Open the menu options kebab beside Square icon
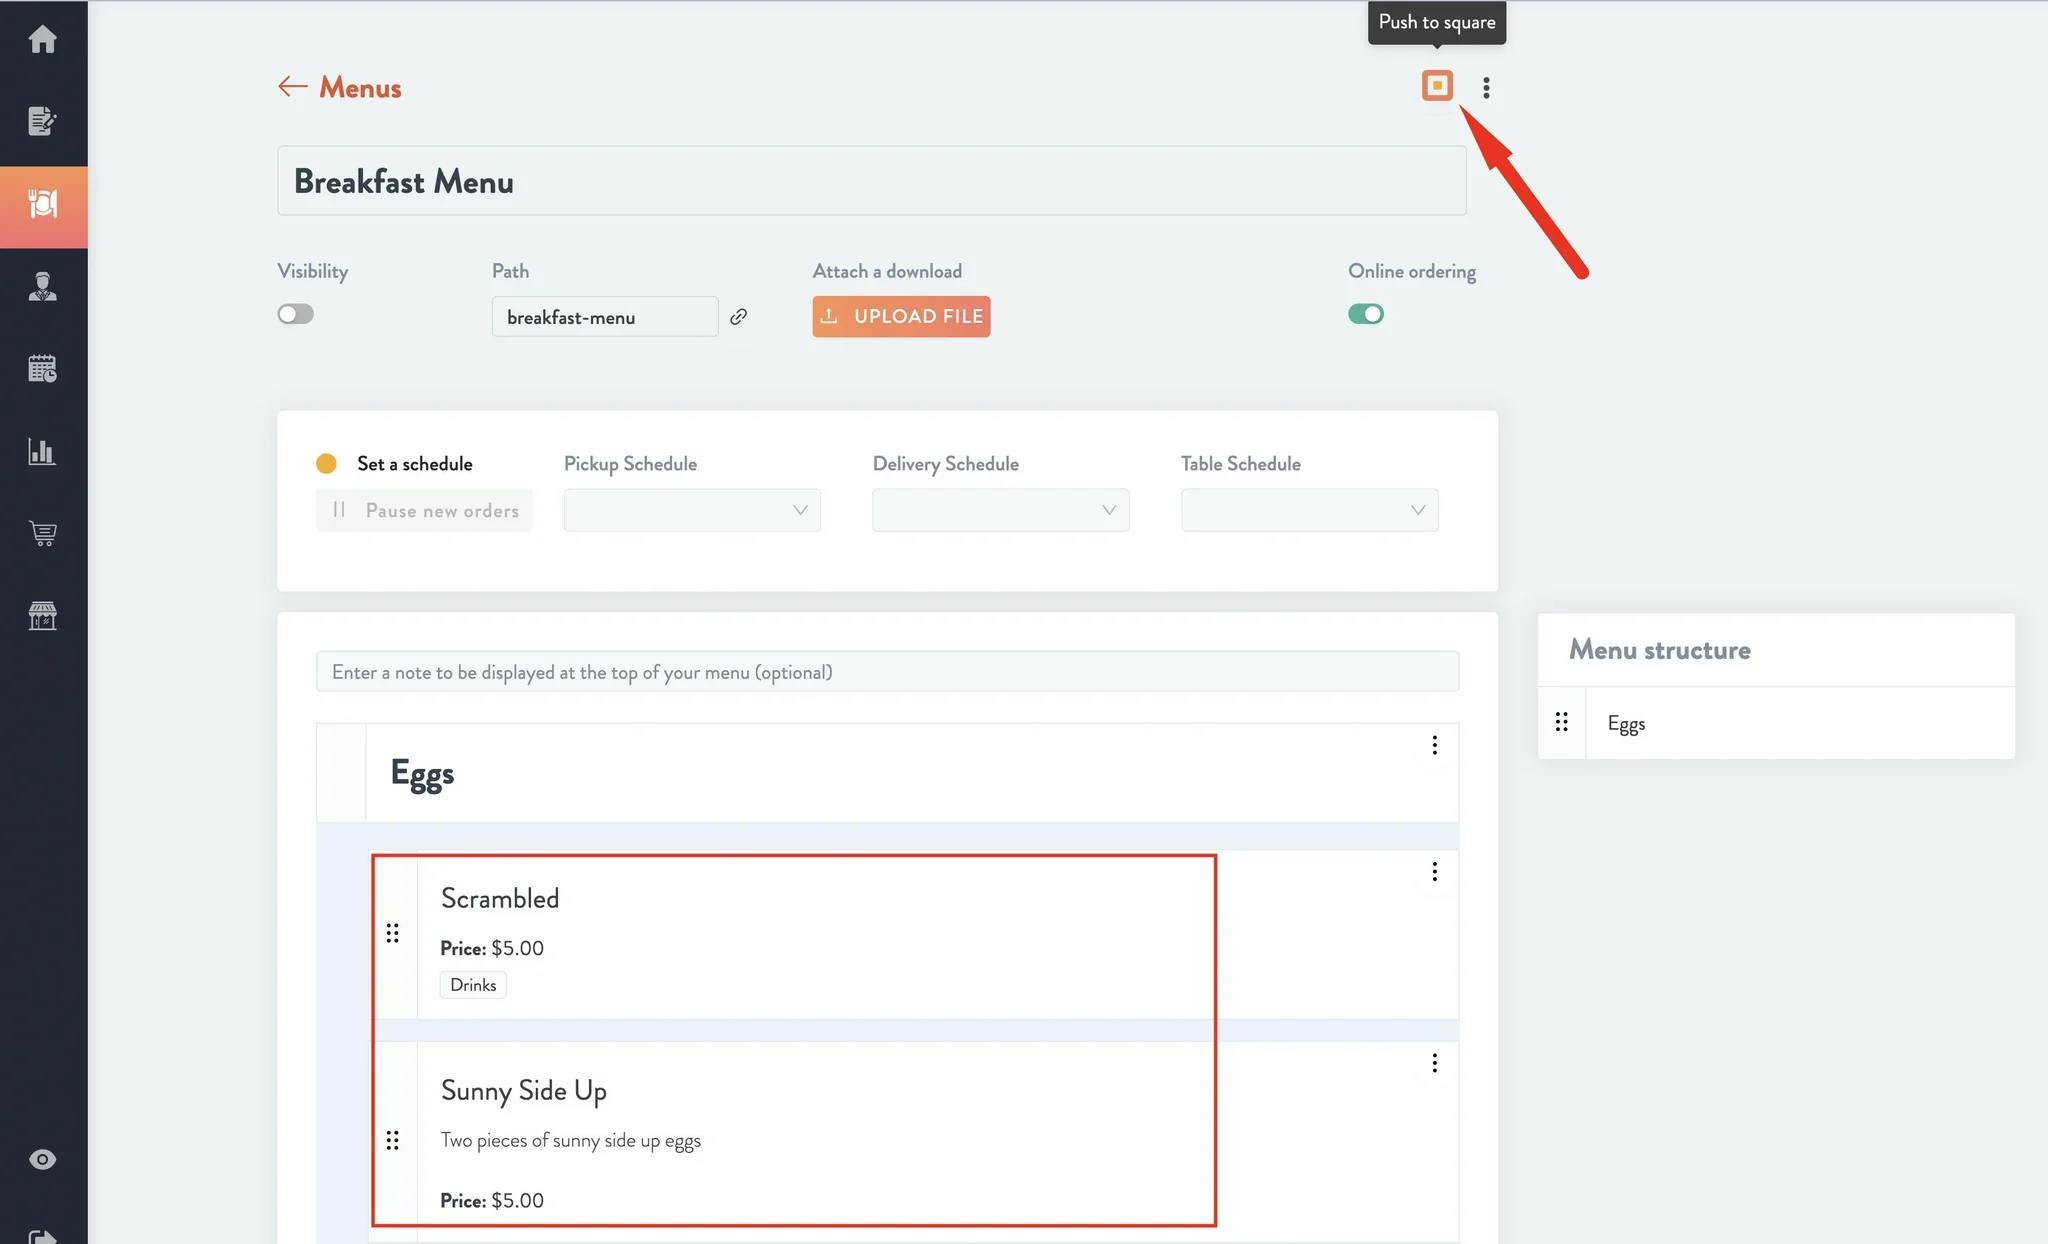Screen dimensions: 2048x1244 point(1486,88)
